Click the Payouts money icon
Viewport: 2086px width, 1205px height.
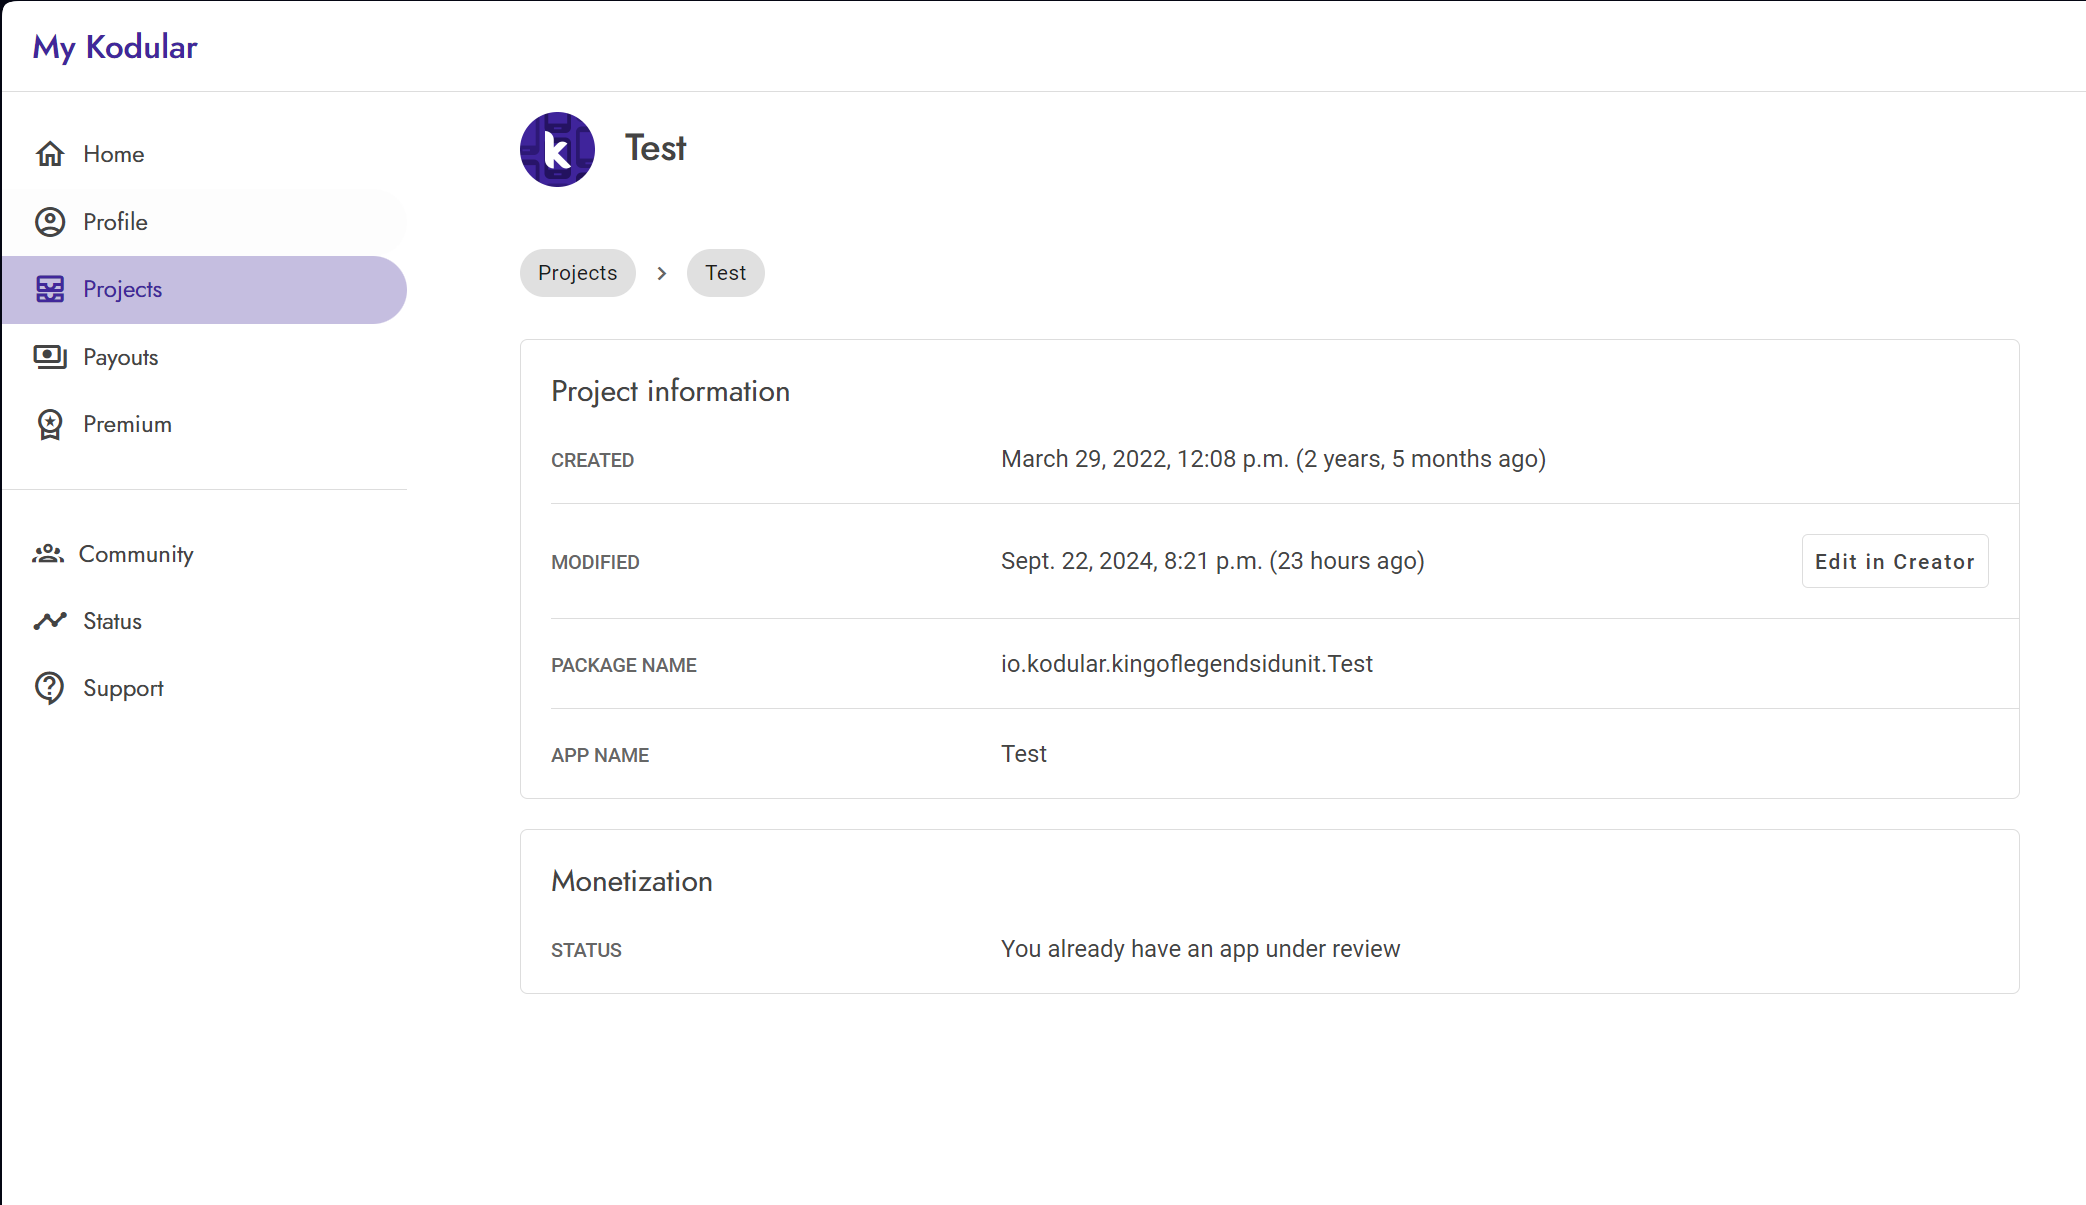(x=50, y=357)
